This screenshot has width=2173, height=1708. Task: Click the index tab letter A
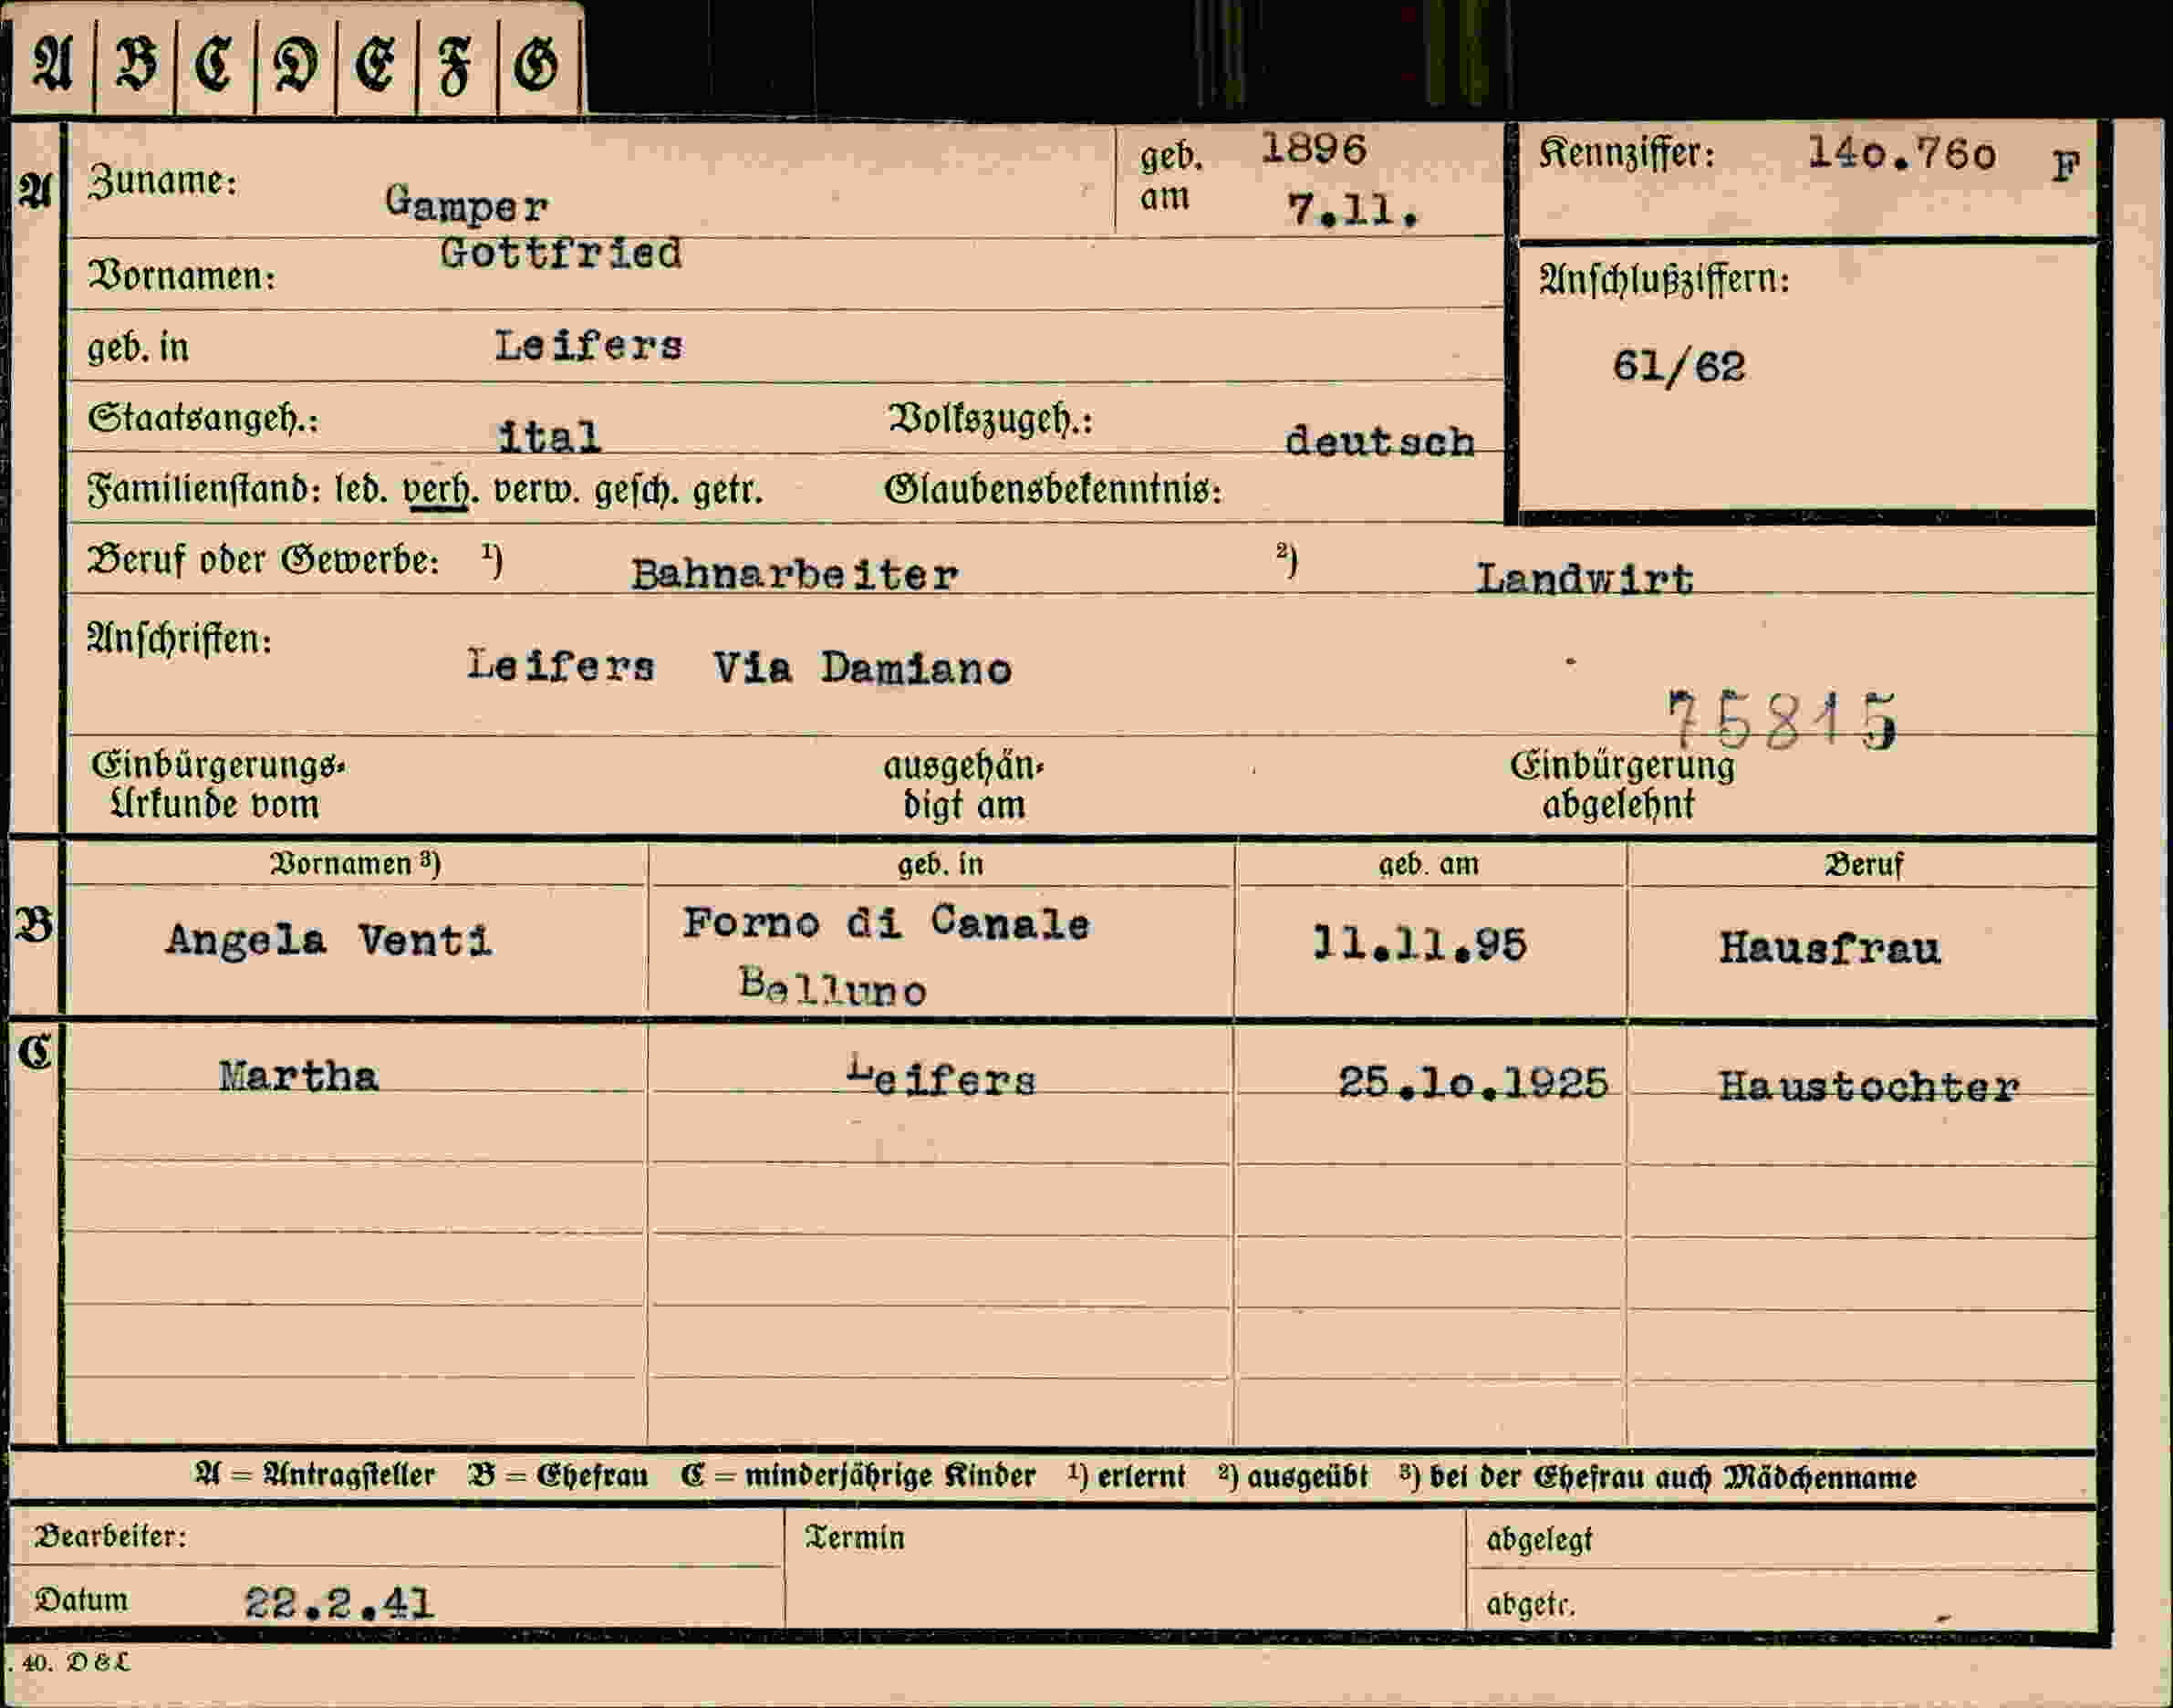pos(53,64)
